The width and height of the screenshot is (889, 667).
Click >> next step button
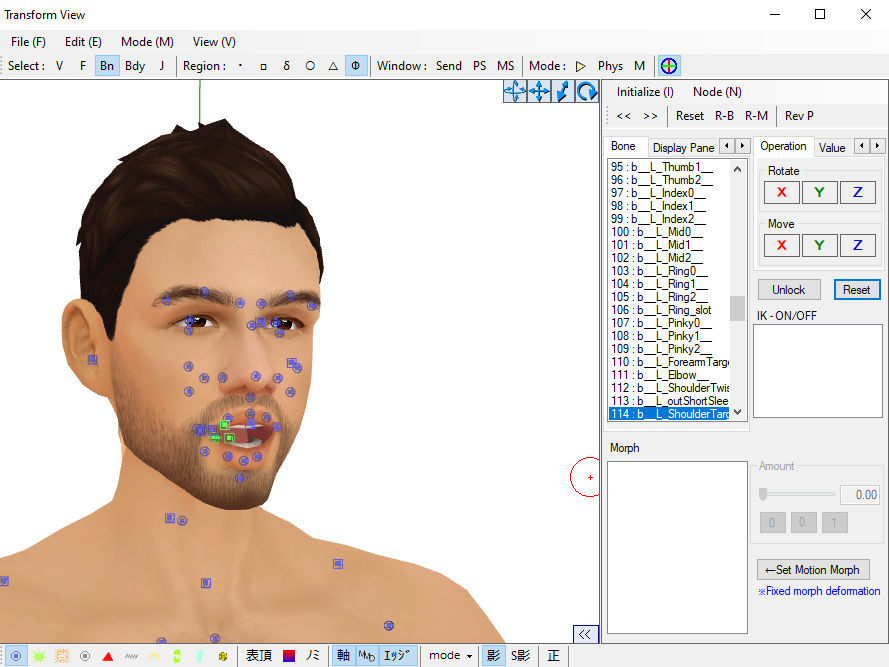(x=650, y=116)
